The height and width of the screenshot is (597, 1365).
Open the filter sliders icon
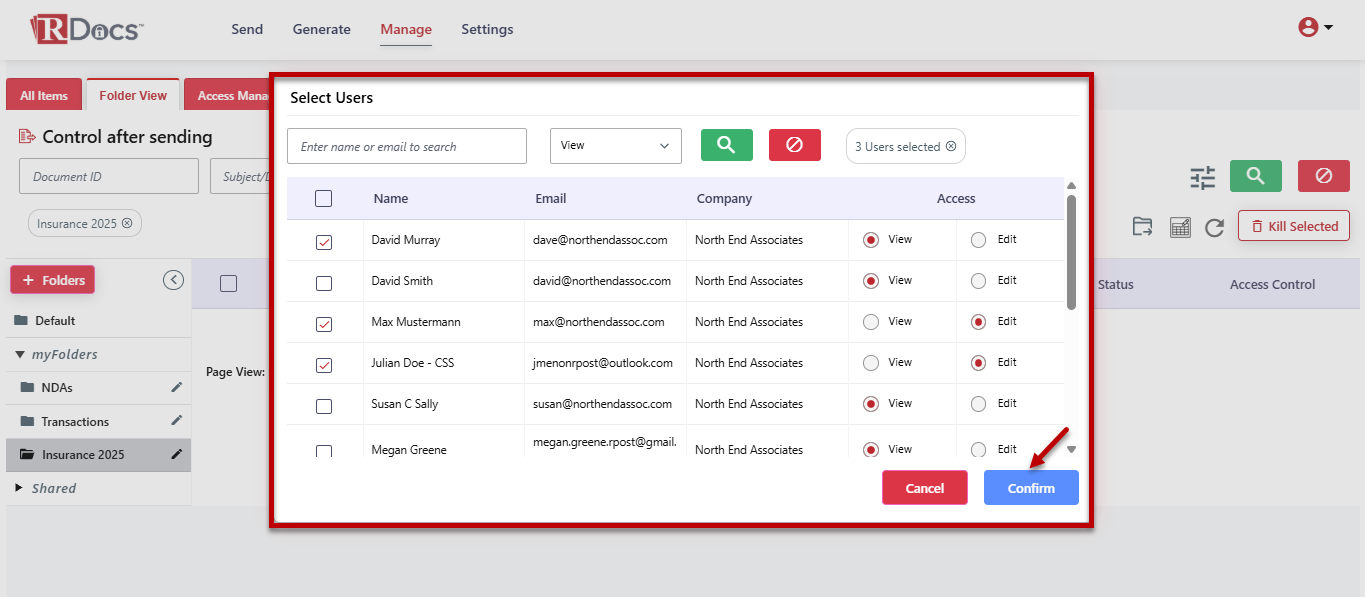point(1202,177)
